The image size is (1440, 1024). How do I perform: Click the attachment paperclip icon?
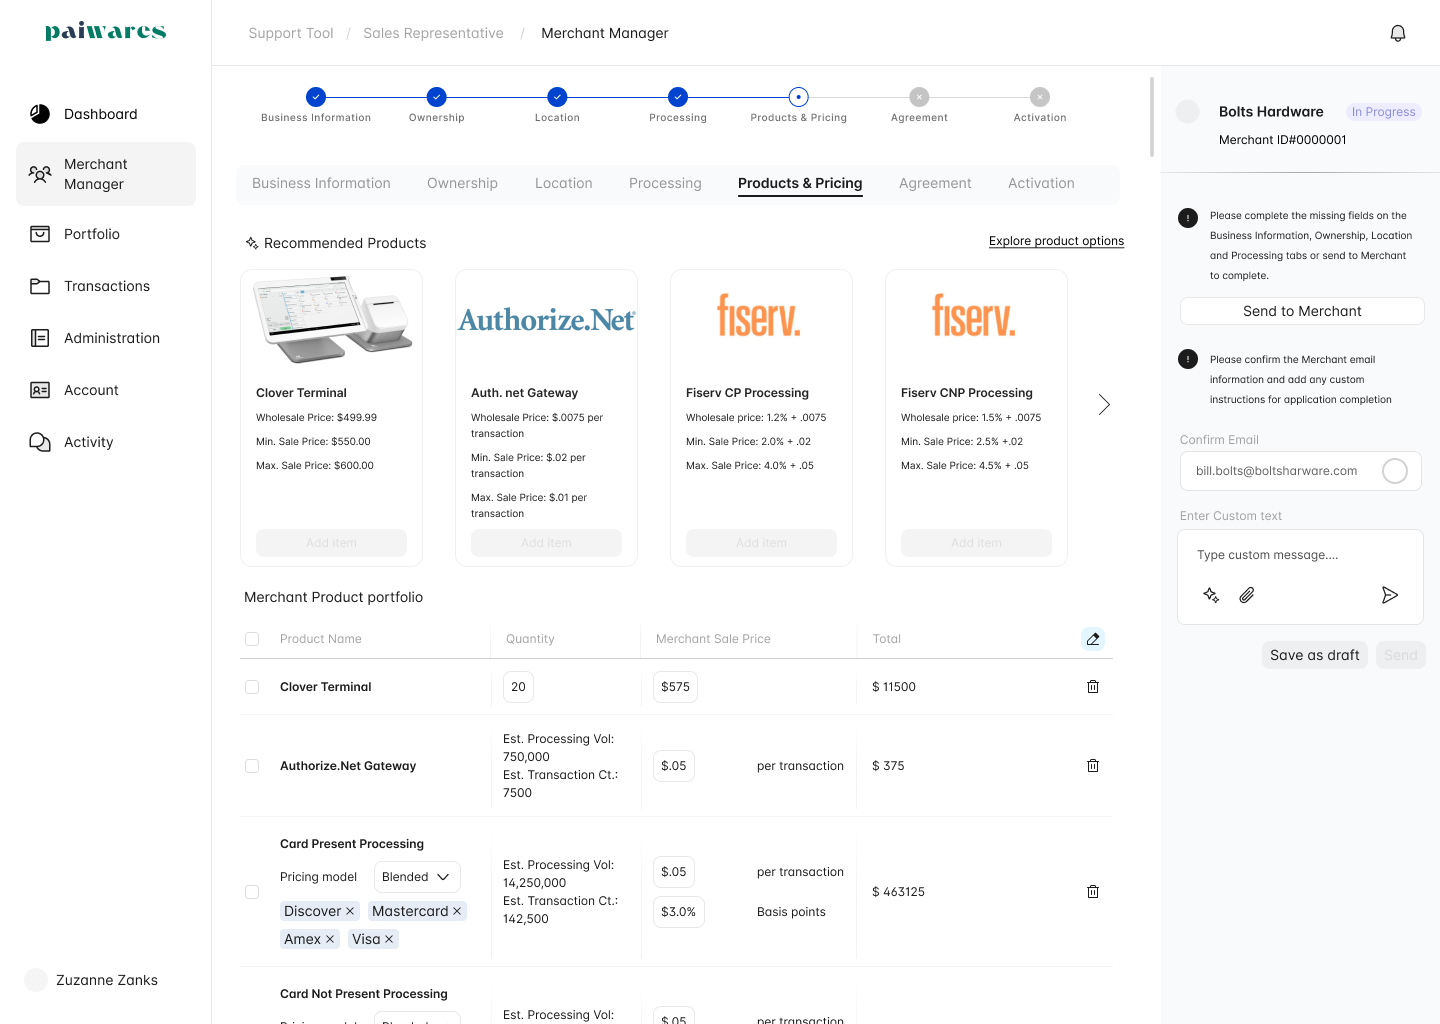[1247, 595]
